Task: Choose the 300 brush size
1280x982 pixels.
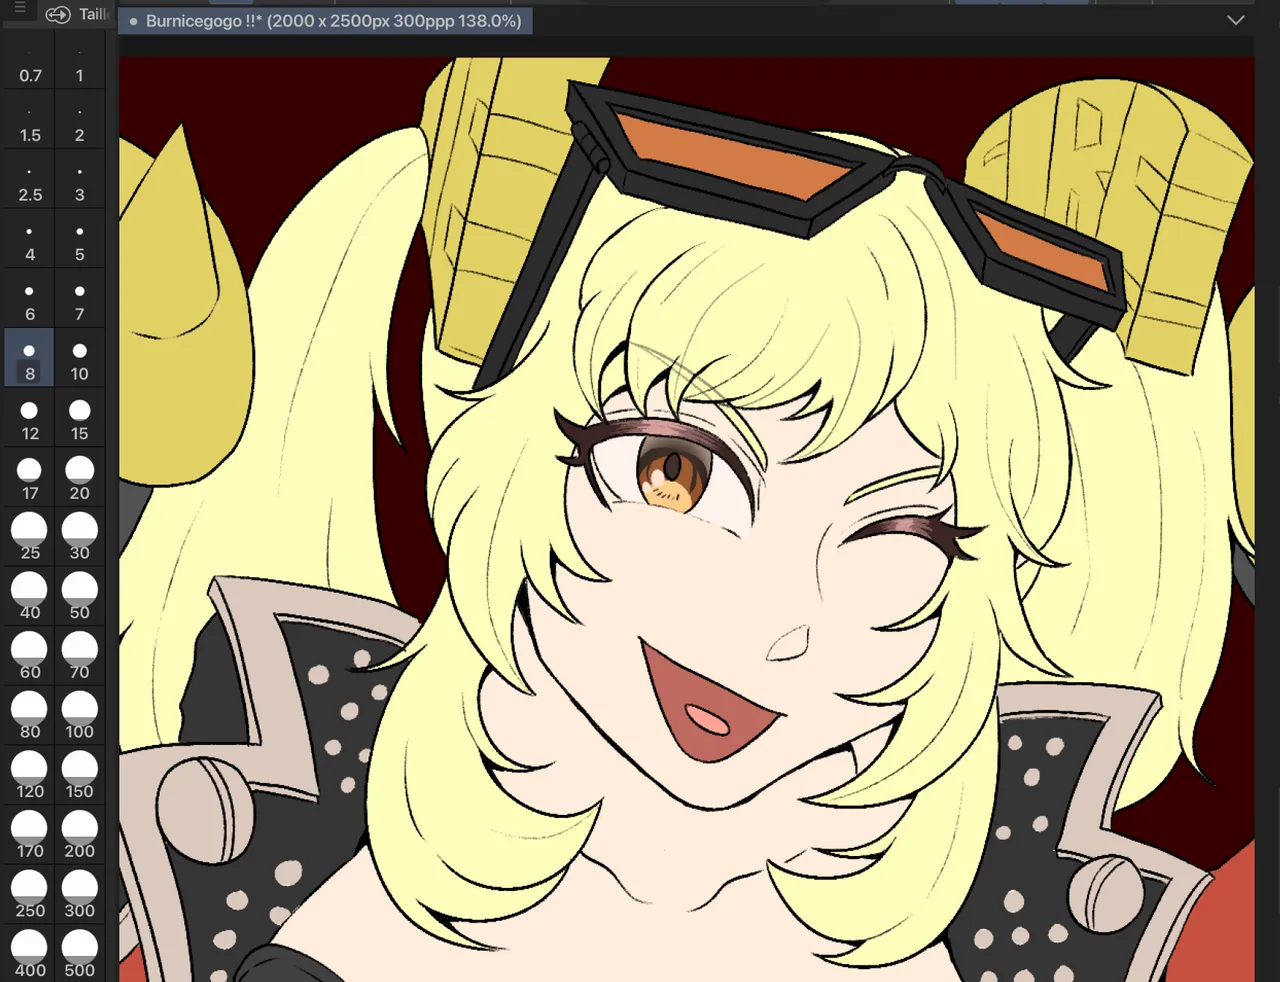Action: click(79, 895)
